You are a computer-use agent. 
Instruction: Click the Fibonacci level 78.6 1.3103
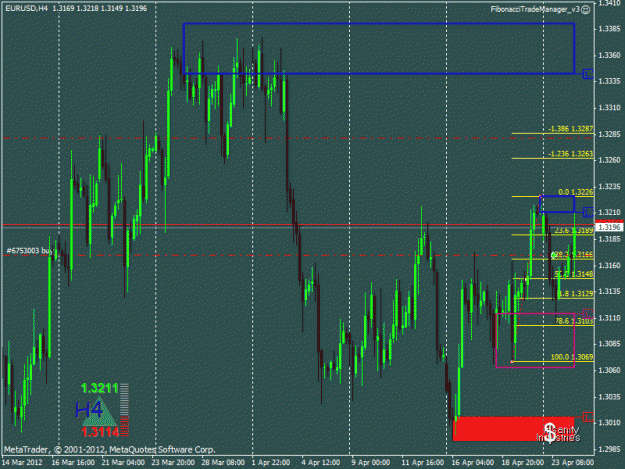[574, 320]
